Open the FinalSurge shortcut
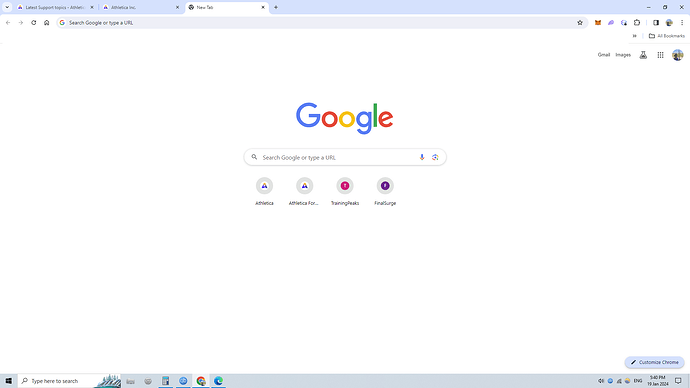This screenshot has height=388, width=690. click(385, 191)
